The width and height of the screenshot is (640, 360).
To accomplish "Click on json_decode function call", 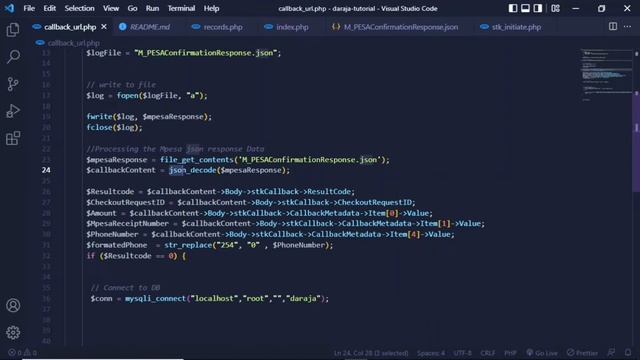I will (192, 170).
